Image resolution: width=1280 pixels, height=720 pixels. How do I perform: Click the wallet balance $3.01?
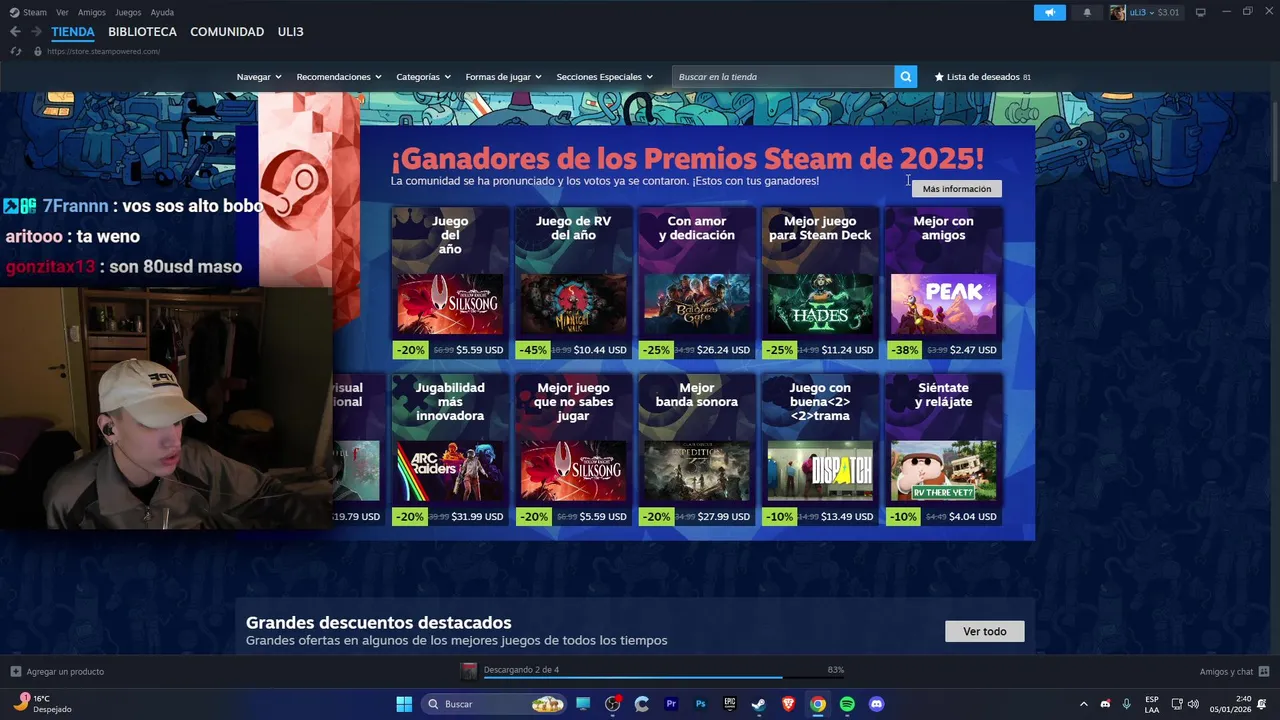tap(1169, 13)
